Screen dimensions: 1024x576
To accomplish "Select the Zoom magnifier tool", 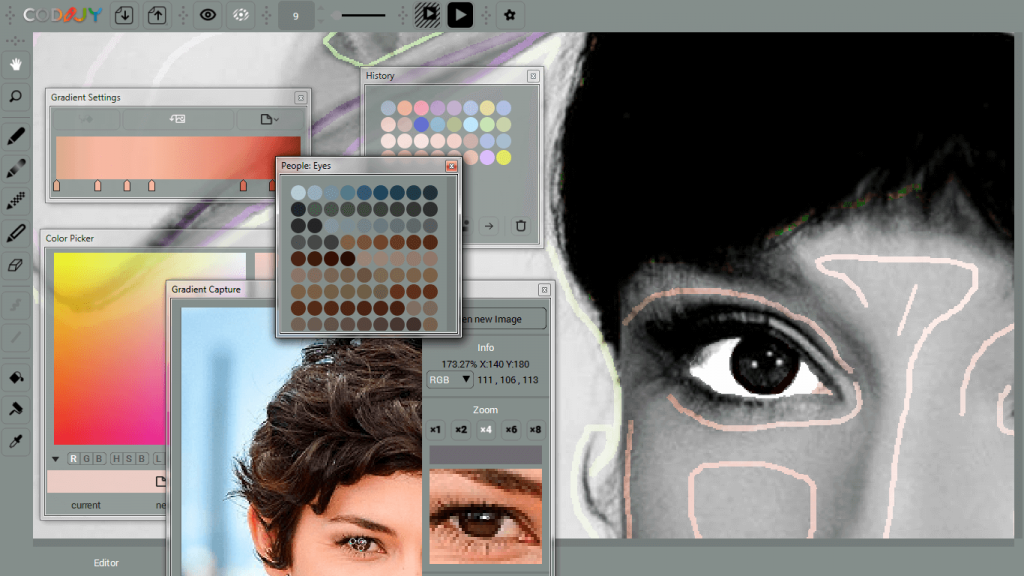I will click(x=16, y=97).
